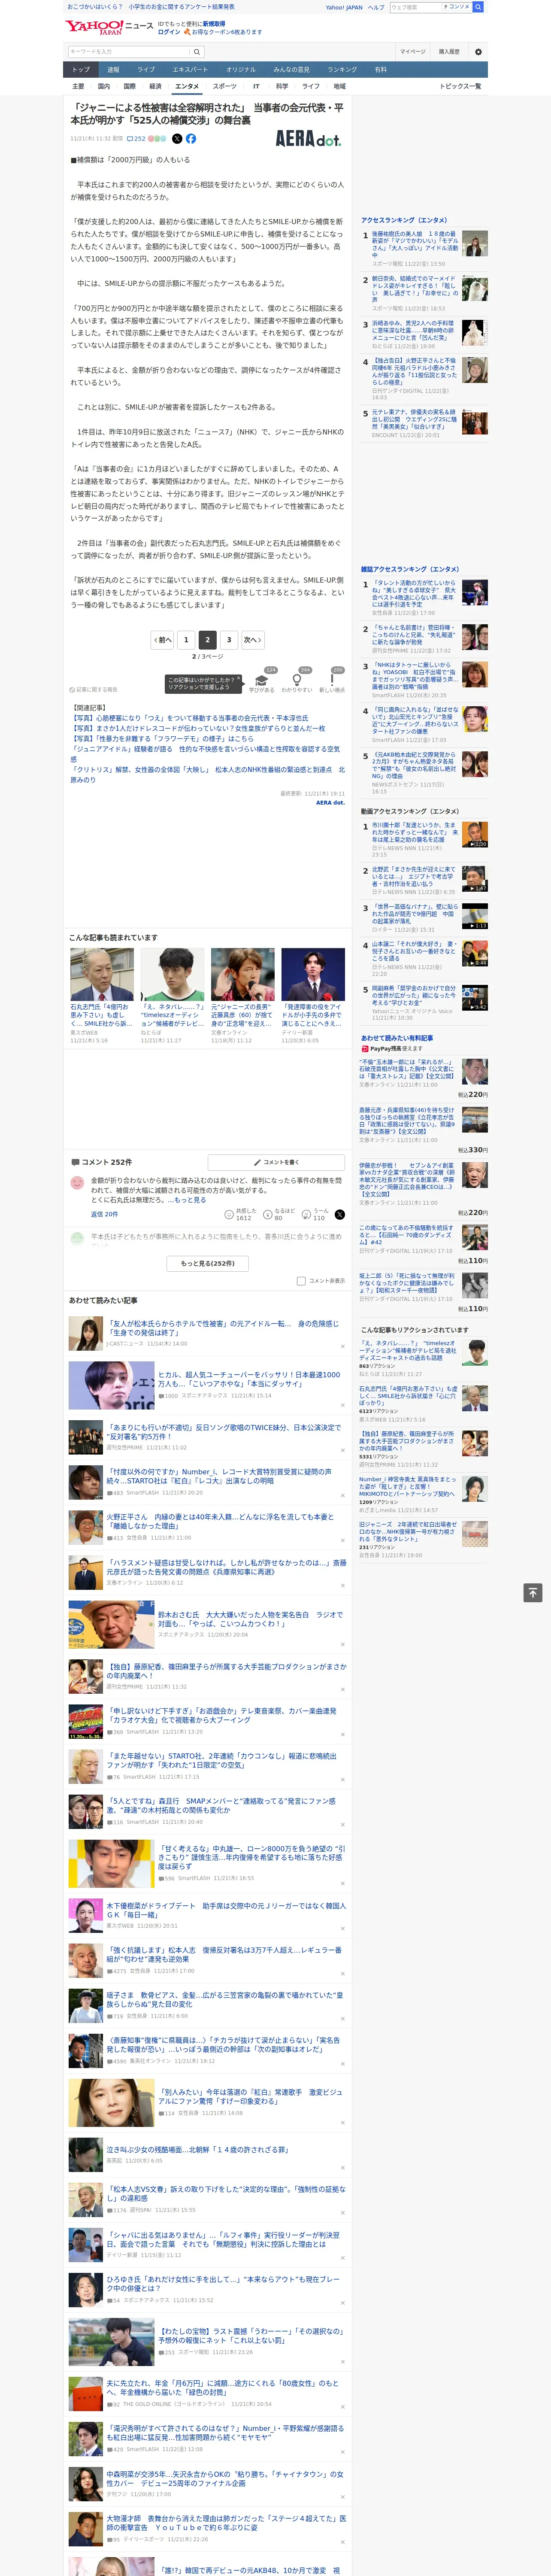This screenshot has height=2576, width=551.
Task: Go to previous page 前へ
Action: tap(162, 640)
